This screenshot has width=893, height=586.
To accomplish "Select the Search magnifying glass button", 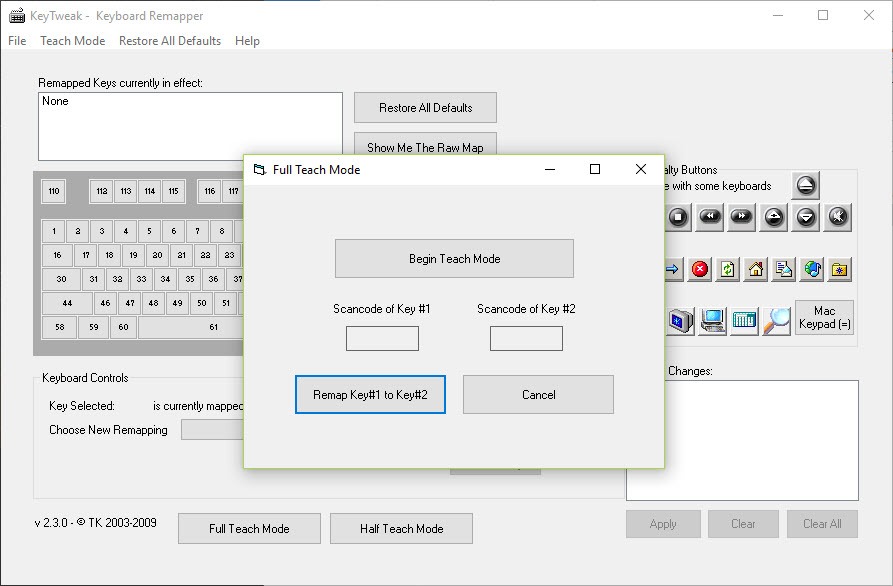I will (776, 321).
